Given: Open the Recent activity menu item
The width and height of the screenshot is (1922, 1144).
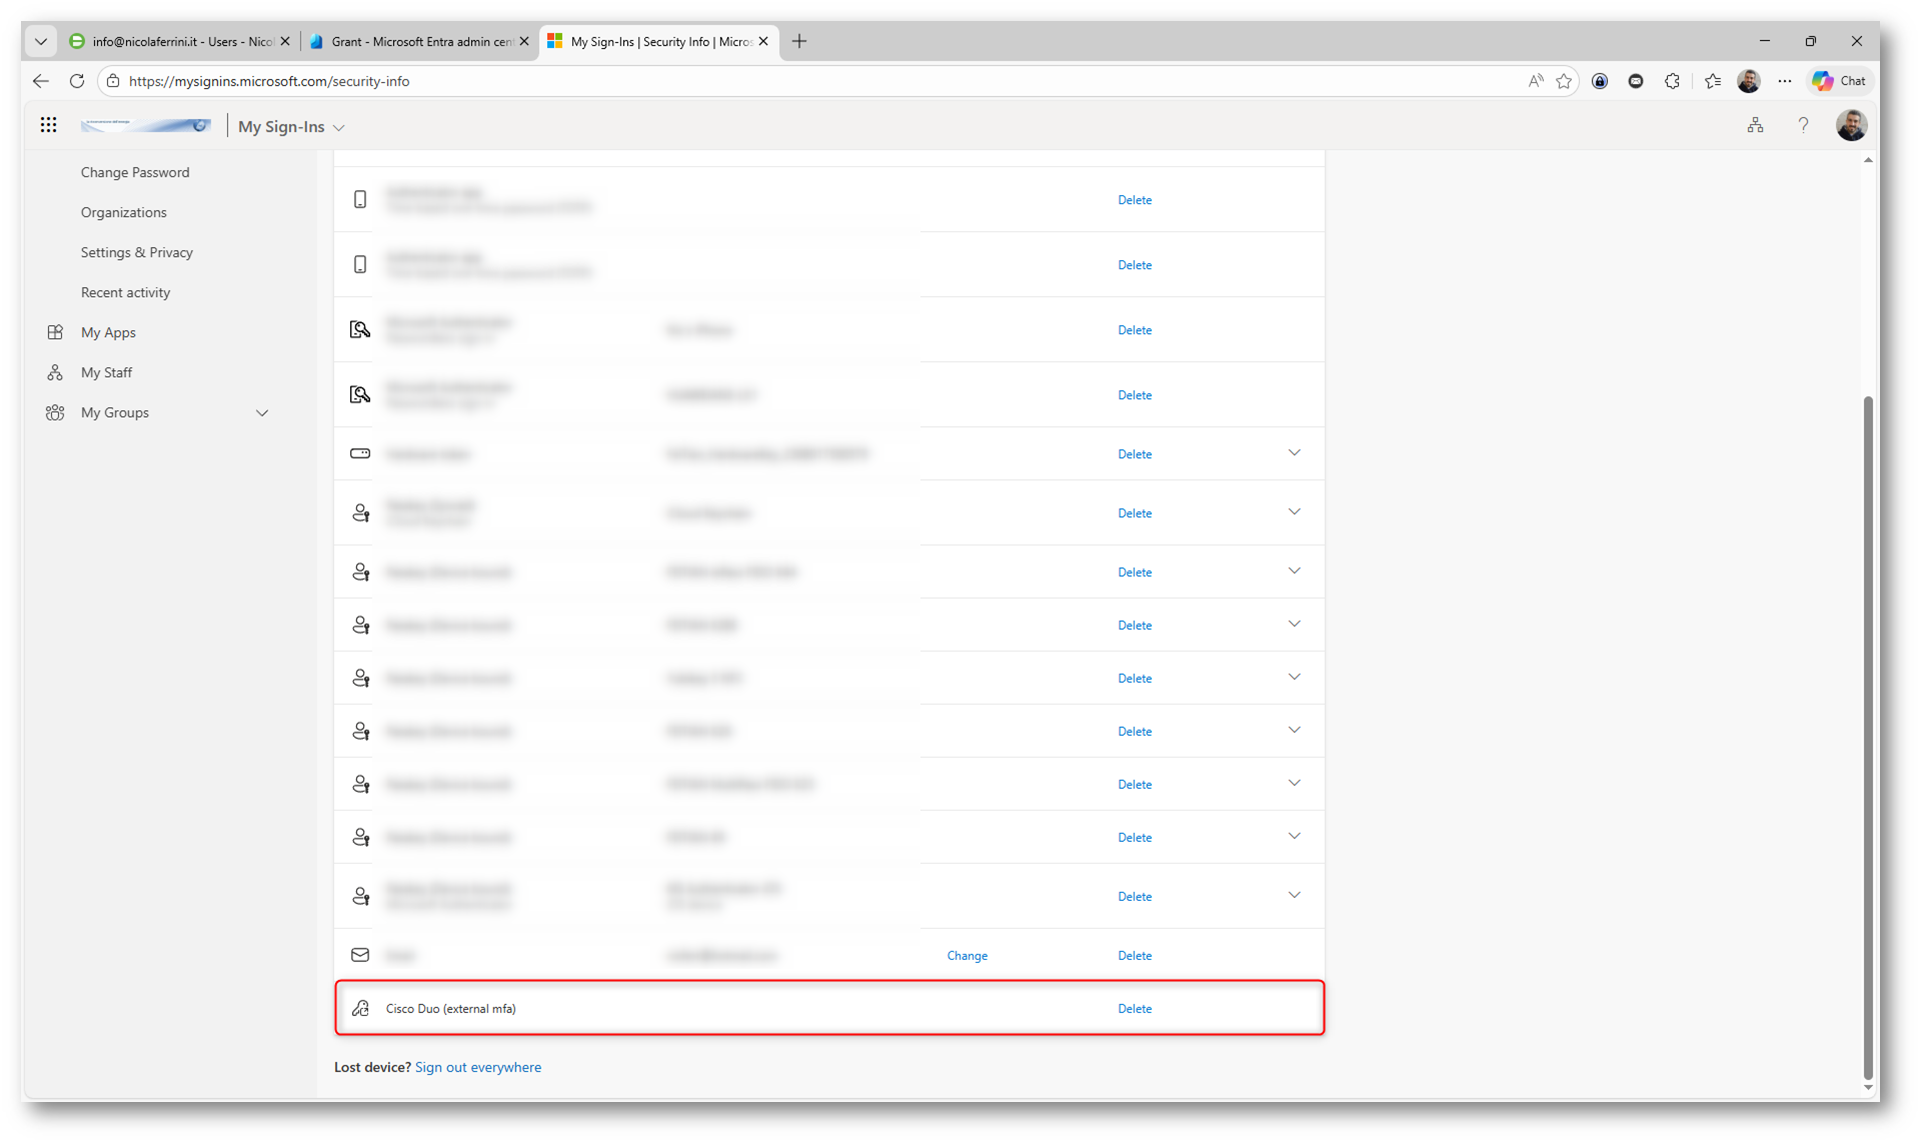Looking at the screenshot, I should coord(125,292).
